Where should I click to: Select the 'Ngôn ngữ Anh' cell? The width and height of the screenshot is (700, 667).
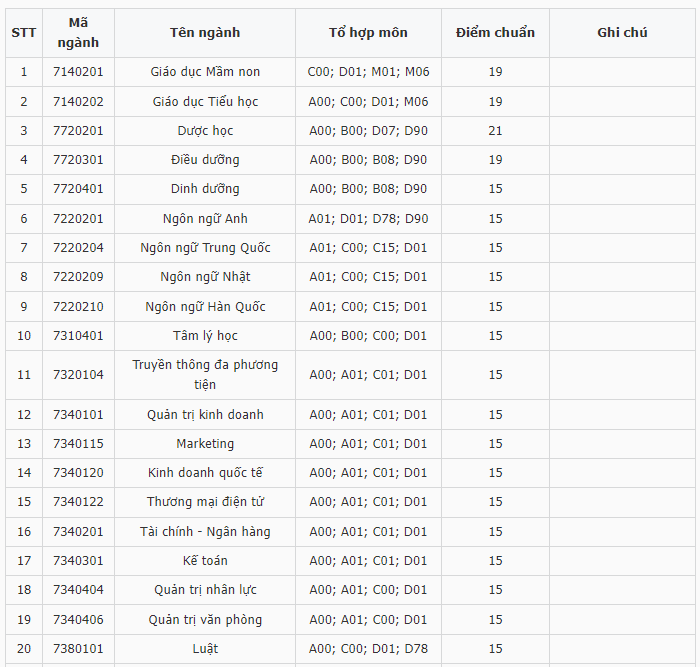point(205,219)
